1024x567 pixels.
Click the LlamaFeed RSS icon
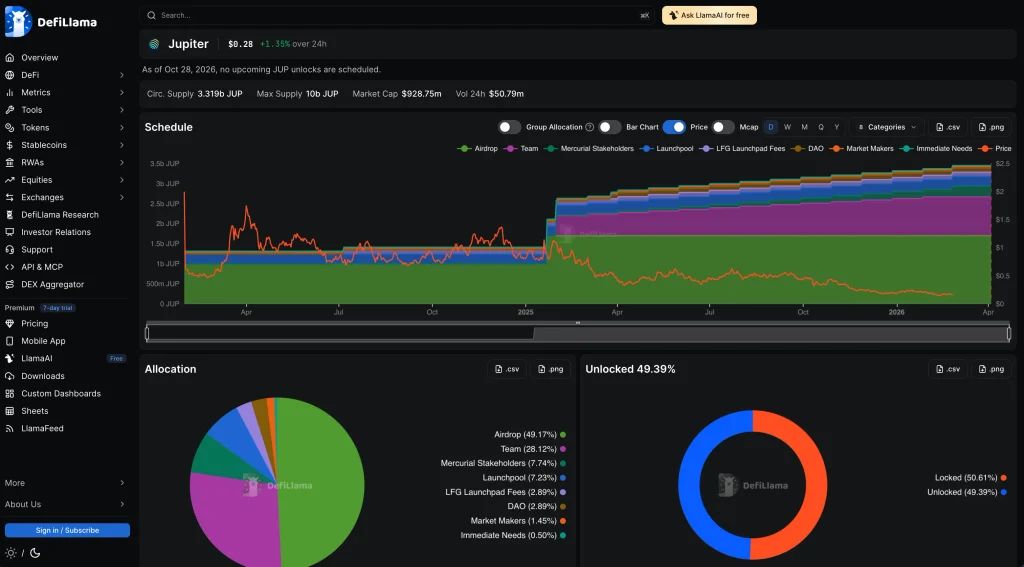[x=9, y=429]
